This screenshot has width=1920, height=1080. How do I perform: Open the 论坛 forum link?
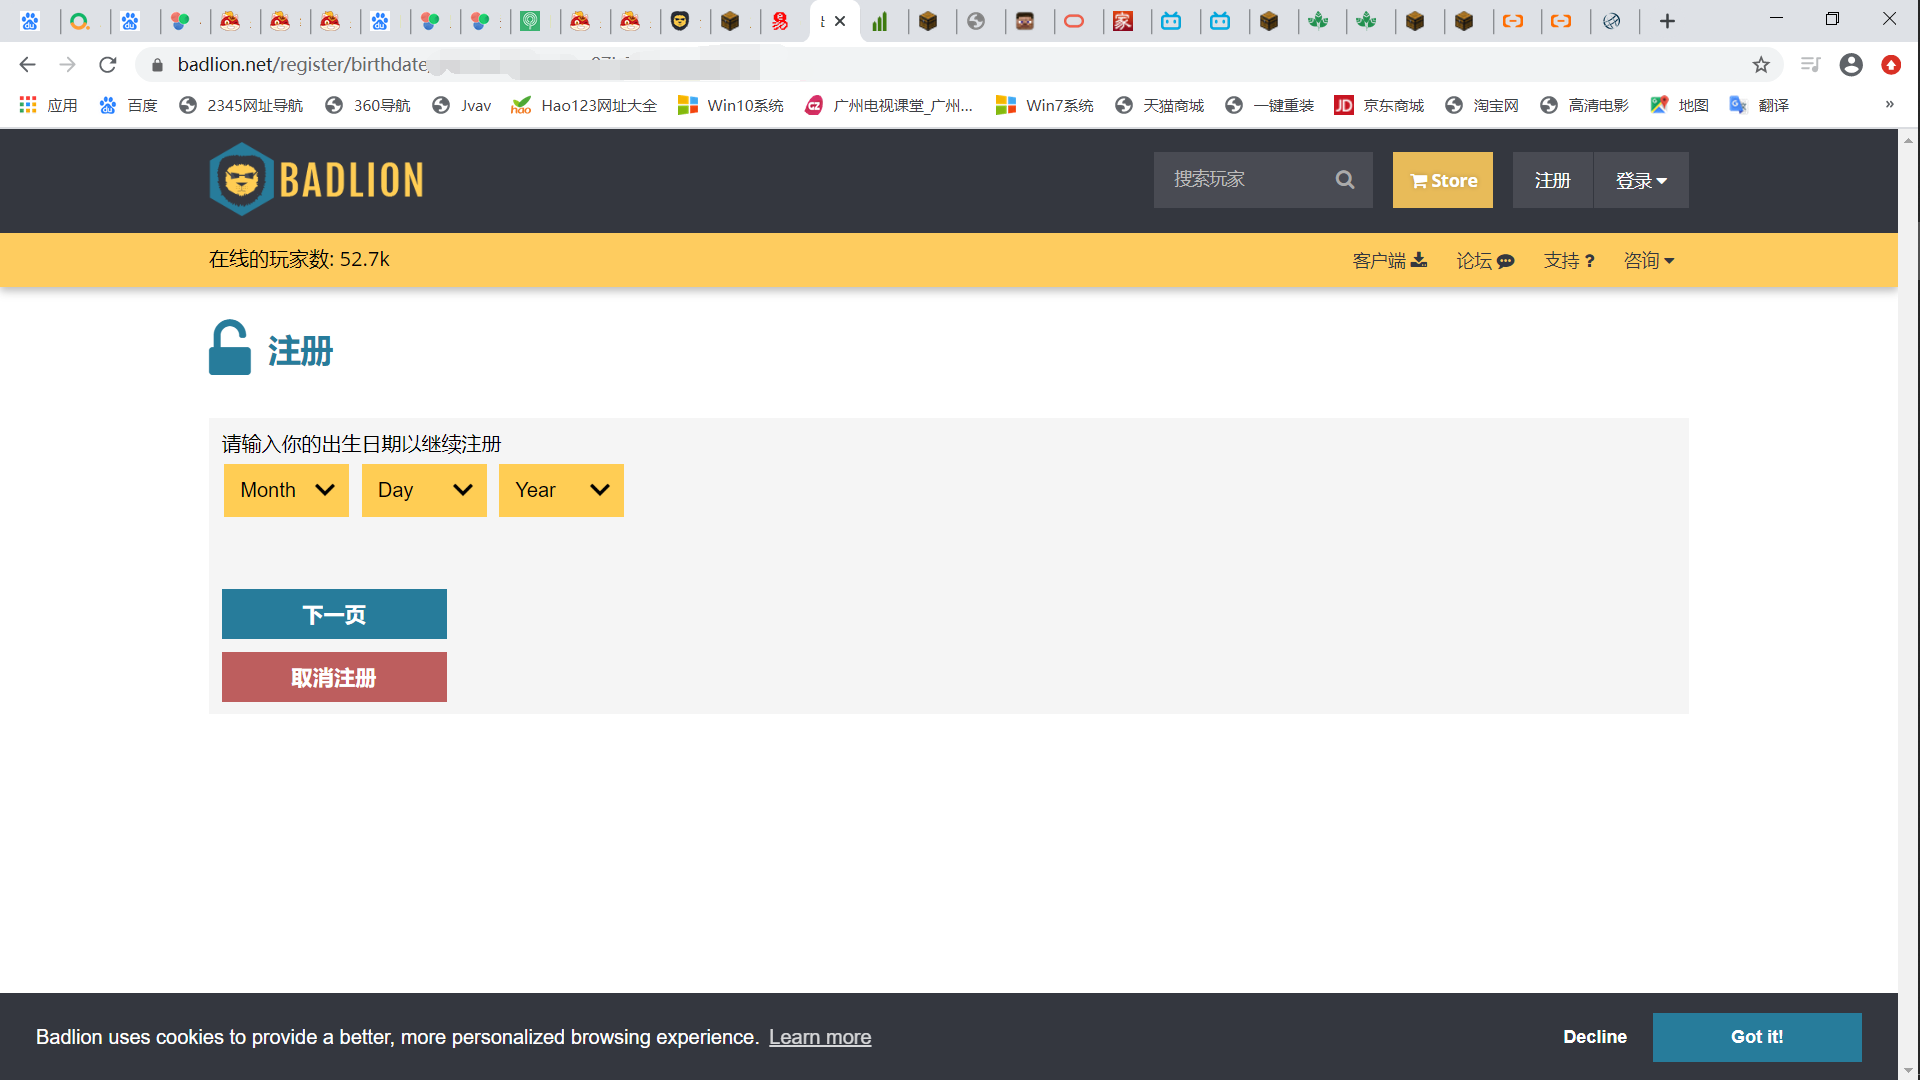[x=1485, y=261]
